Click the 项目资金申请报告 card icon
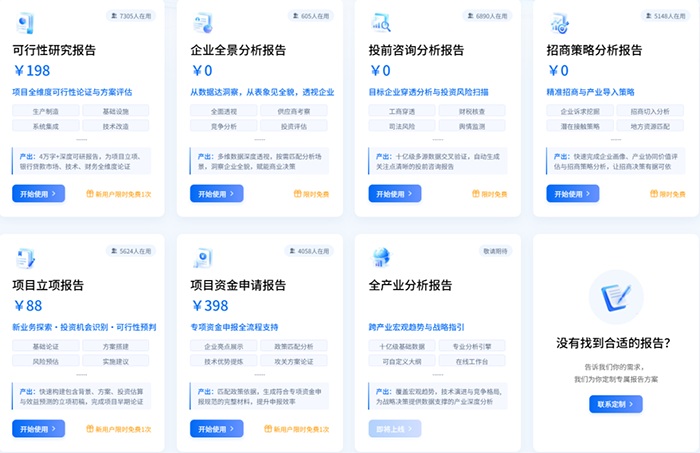The height and width of the screenshot is (453, 700). [203, 258]
